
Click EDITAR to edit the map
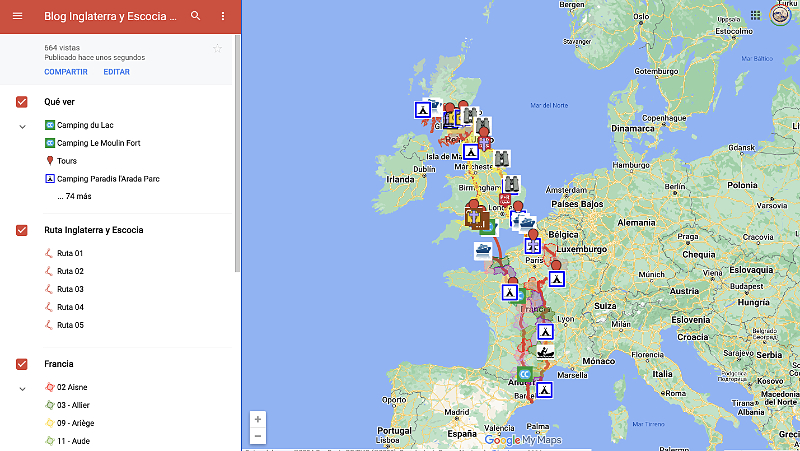pyautogui.click(x=116, y=72)
